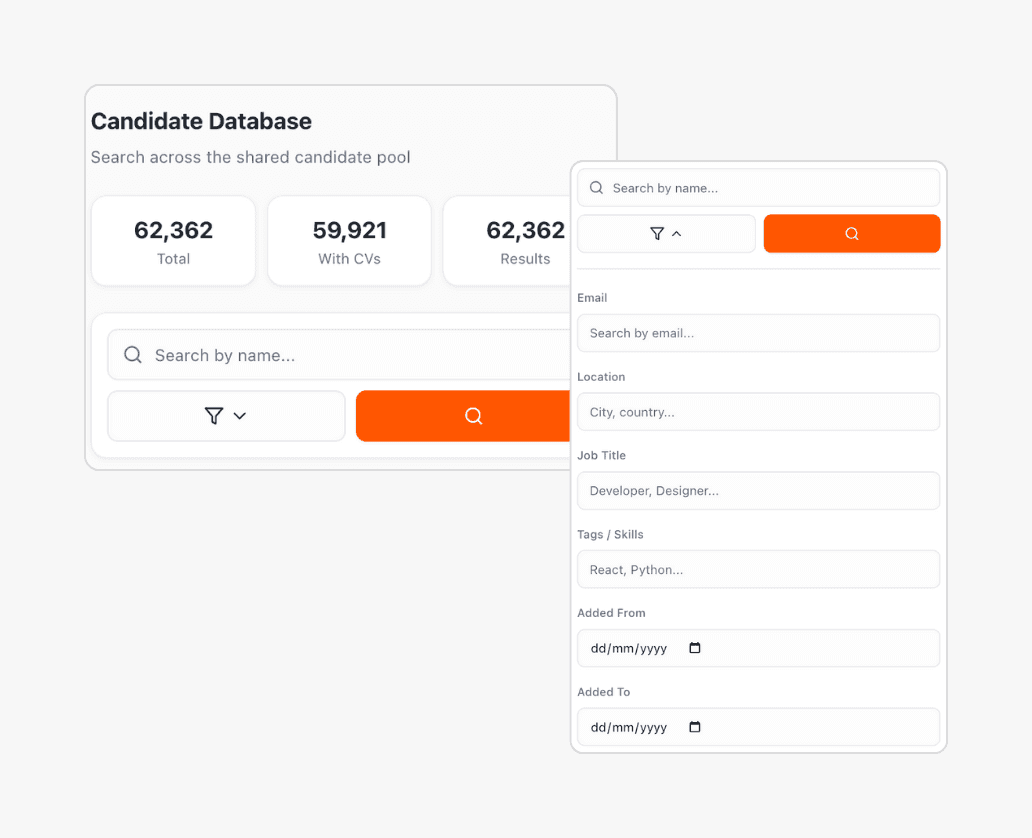Open calendar picker icon for Added From
This screenshot has height=838, width=1032.
[x=694, y=648]
